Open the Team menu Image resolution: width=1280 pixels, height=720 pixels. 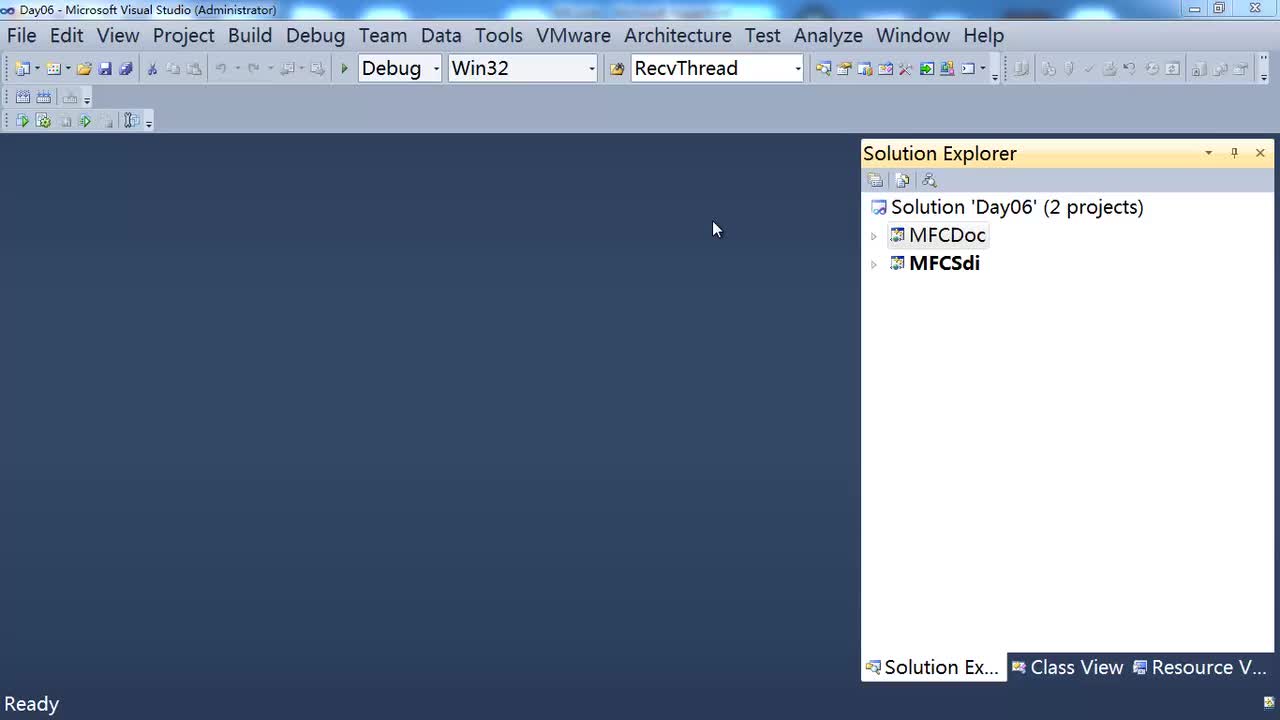[x=383, y=35]
